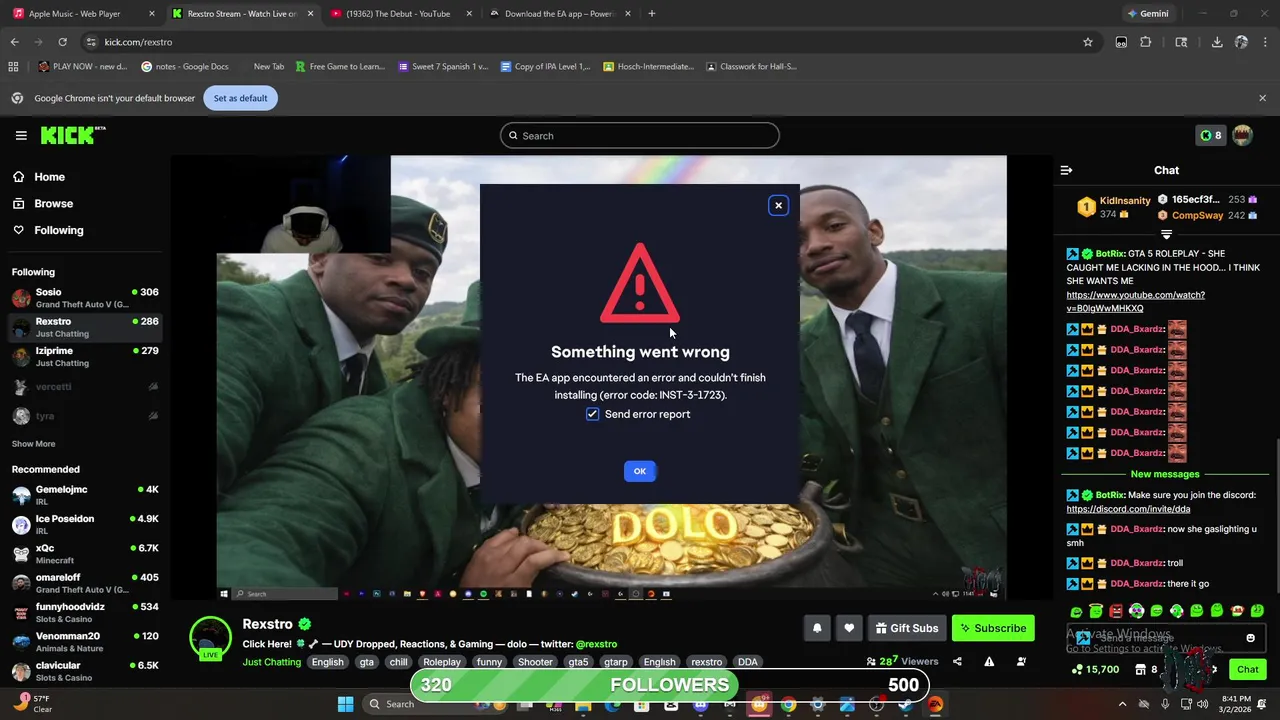Open the Kick points balance showing 8
1280x720 pixels.
click(1211, 135)
